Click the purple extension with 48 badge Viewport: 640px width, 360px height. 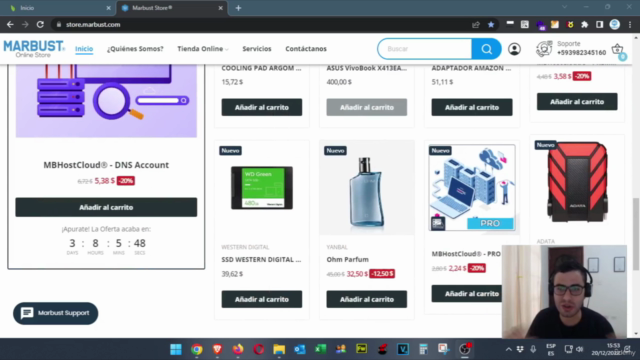click(x=540, y=25)
